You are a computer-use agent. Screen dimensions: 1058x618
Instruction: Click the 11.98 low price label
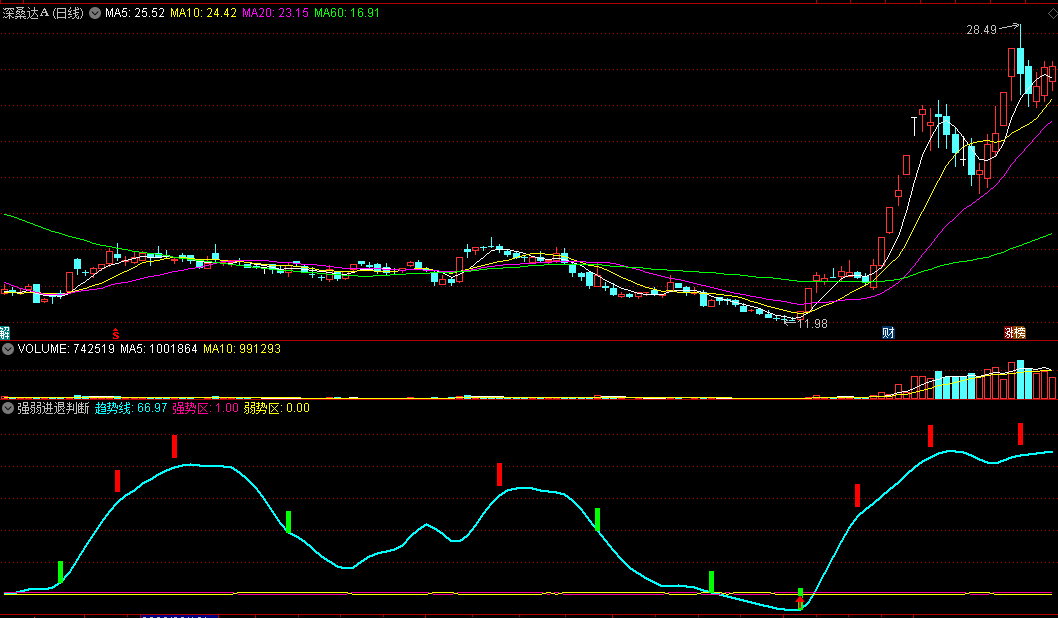[812, 324]
